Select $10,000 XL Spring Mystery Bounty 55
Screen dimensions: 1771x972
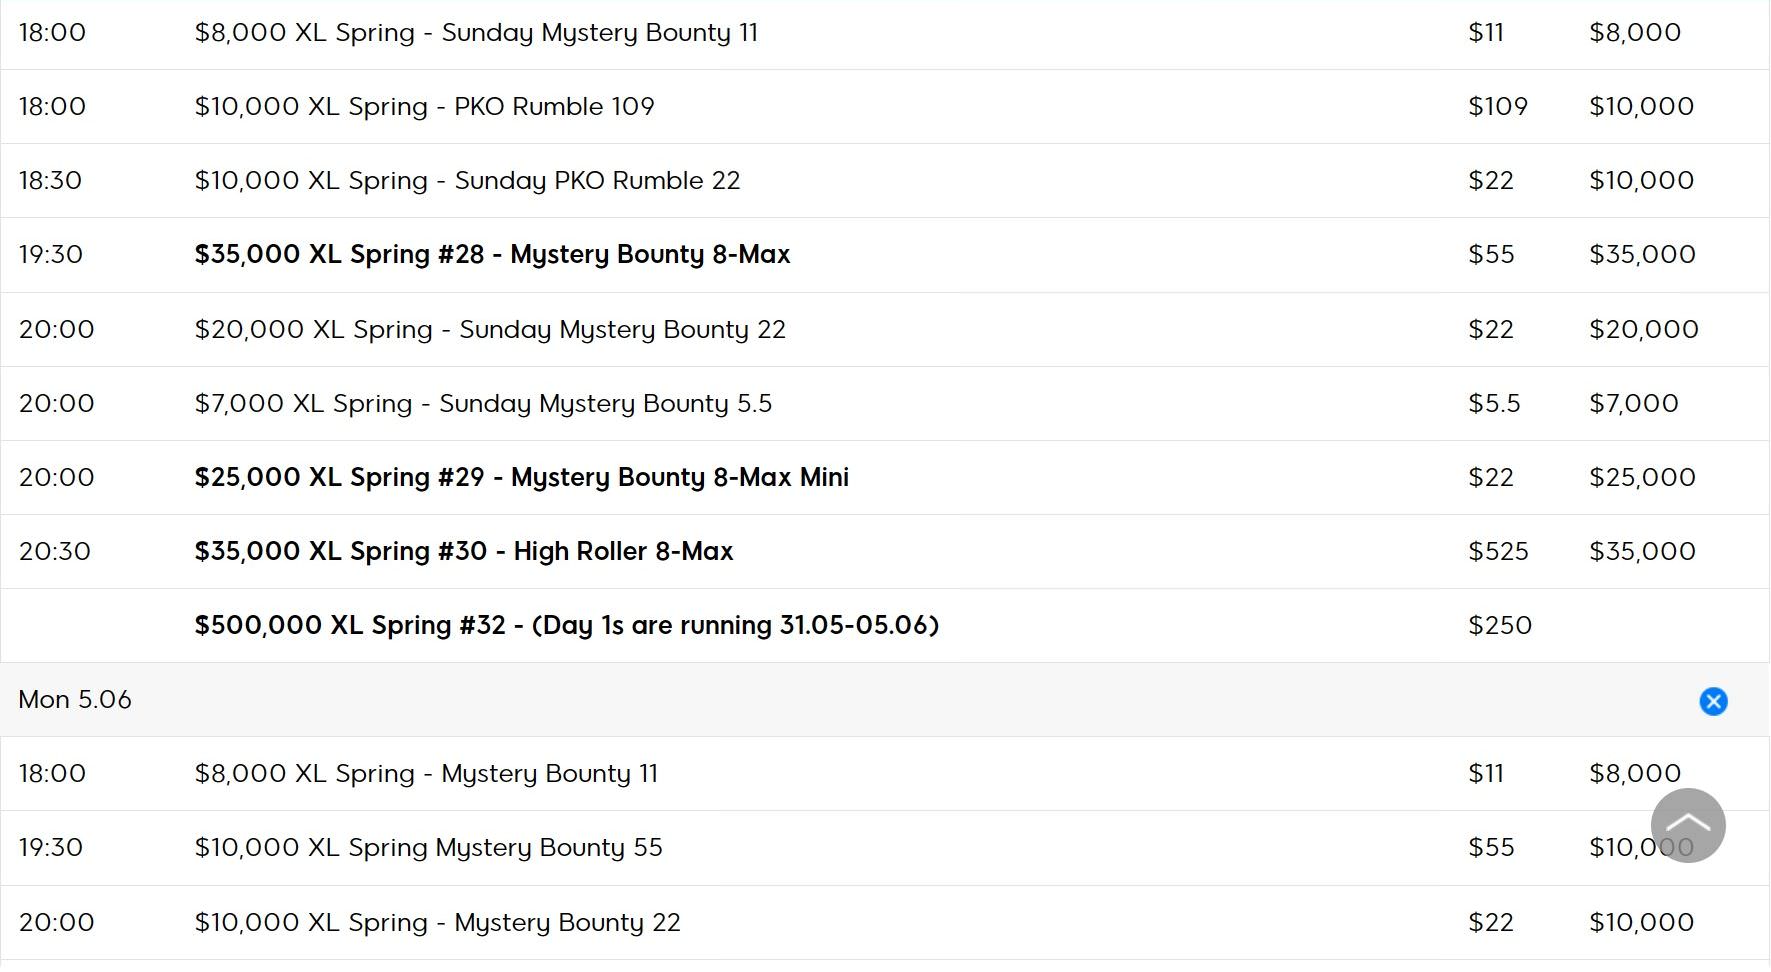pos(428,848)
